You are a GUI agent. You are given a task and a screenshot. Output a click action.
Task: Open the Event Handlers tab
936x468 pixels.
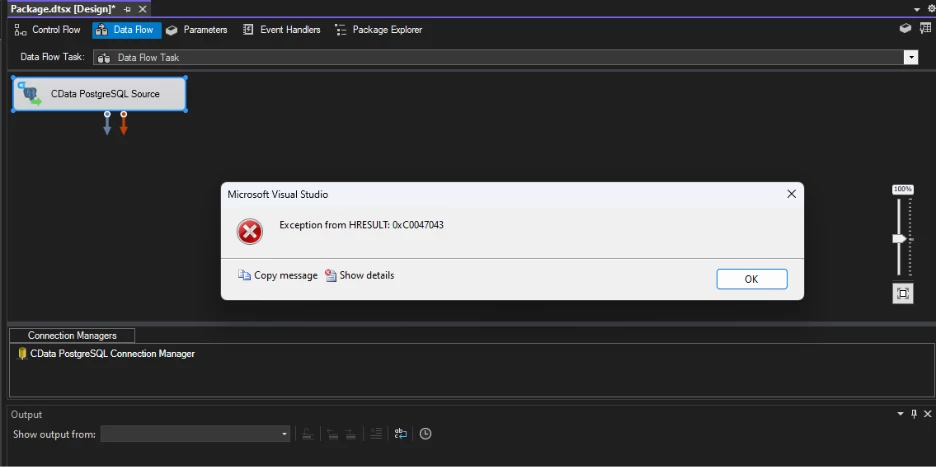pyautogui.click(x=282, y=30)
